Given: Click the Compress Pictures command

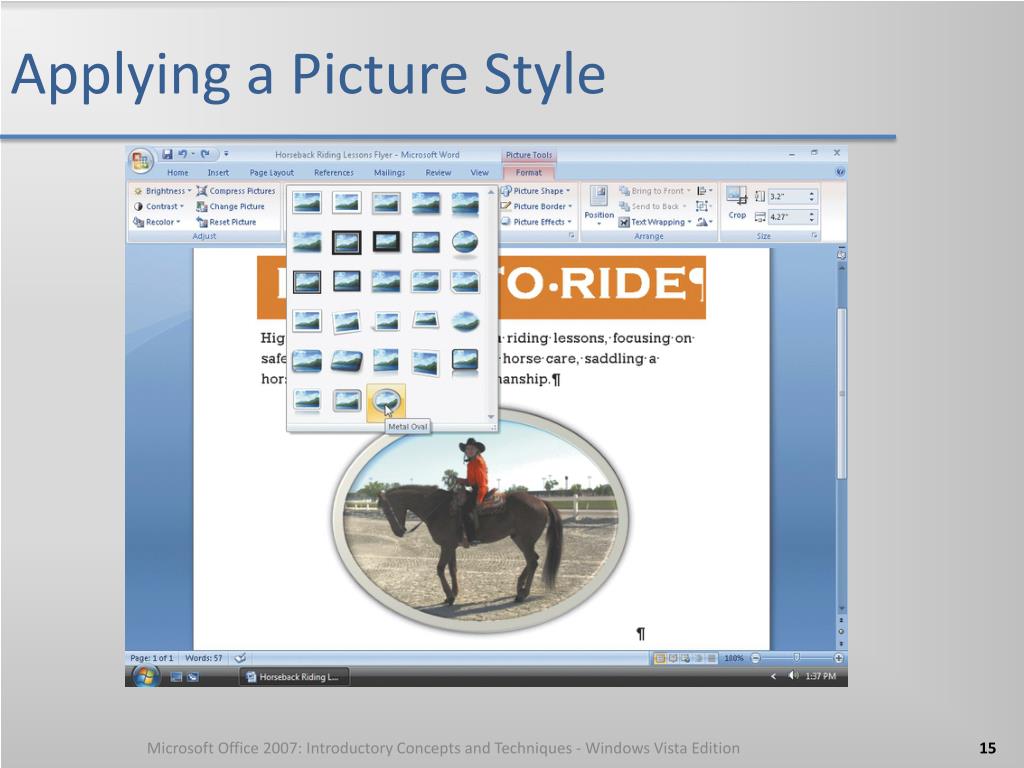Looking at the screenshot, I should coord(236,191).
